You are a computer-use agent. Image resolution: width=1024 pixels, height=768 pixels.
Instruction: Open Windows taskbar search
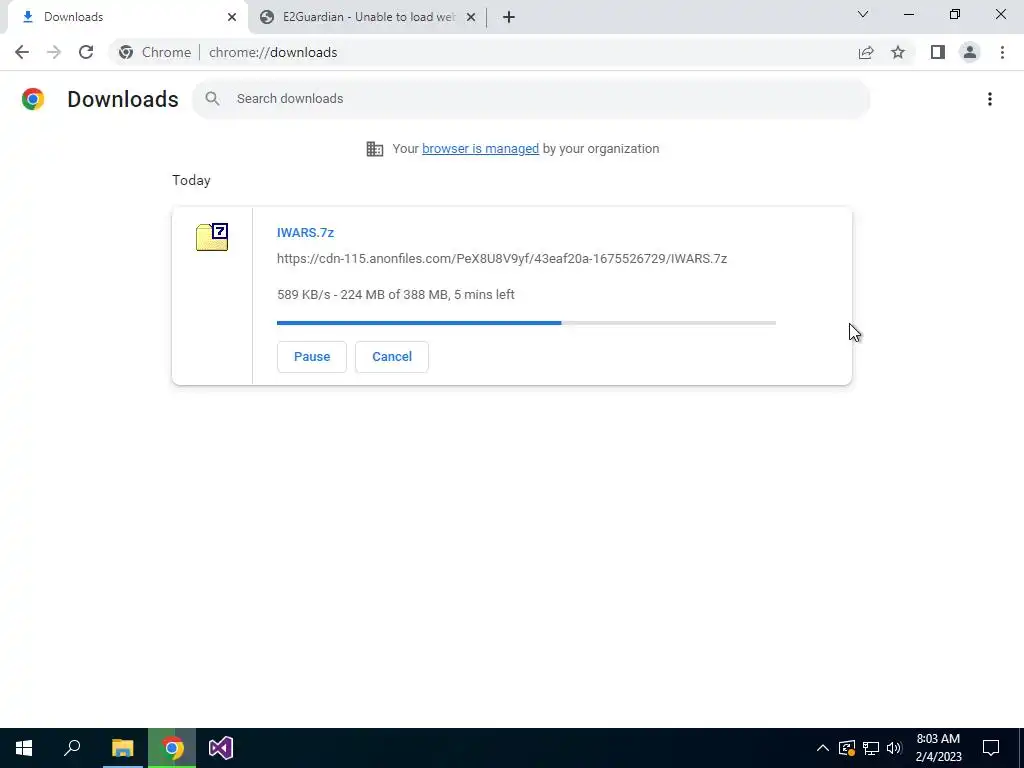pos(72,748)
